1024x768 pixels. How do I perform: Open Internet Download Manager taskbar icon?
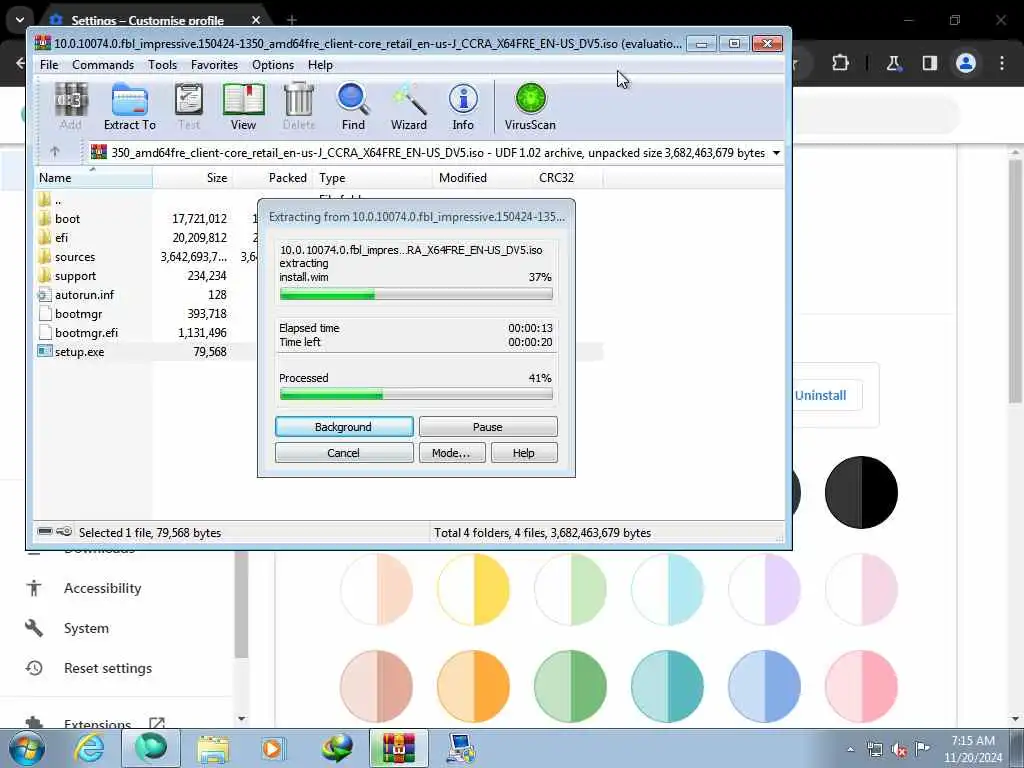click(x=337, y=749)
